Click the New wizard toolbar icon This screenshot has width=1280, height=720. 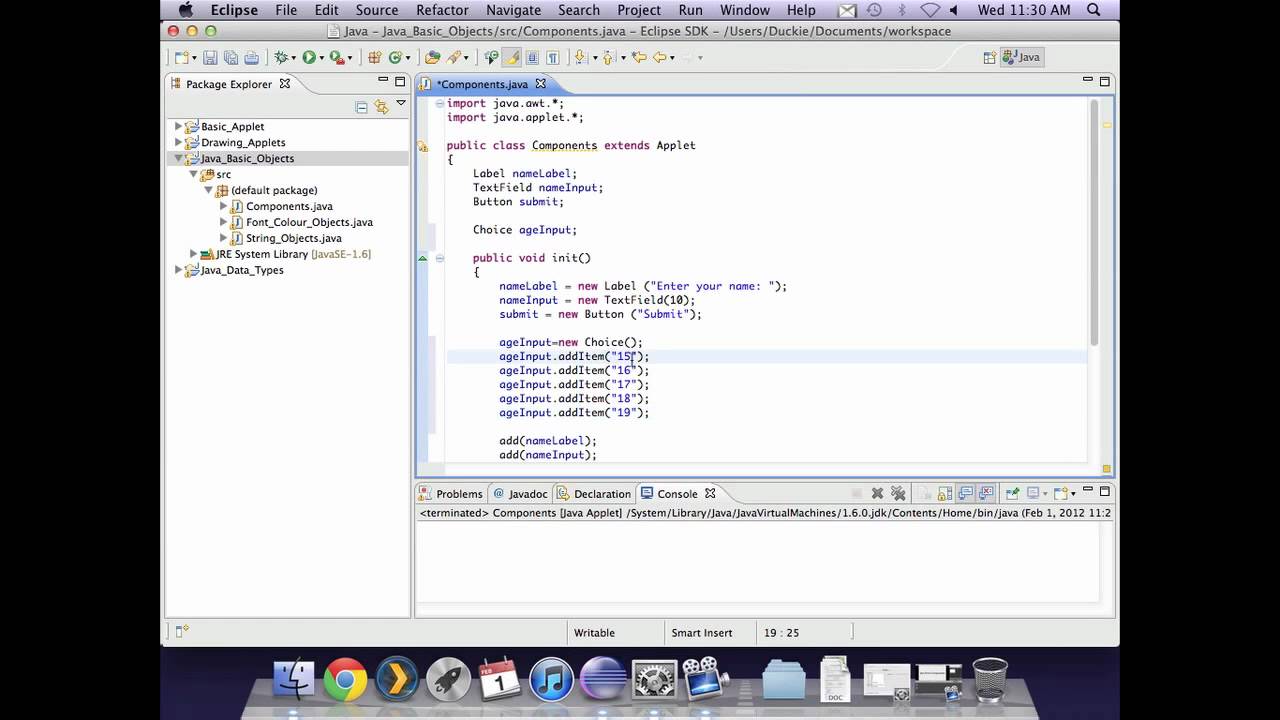click(x=182, y=57)
